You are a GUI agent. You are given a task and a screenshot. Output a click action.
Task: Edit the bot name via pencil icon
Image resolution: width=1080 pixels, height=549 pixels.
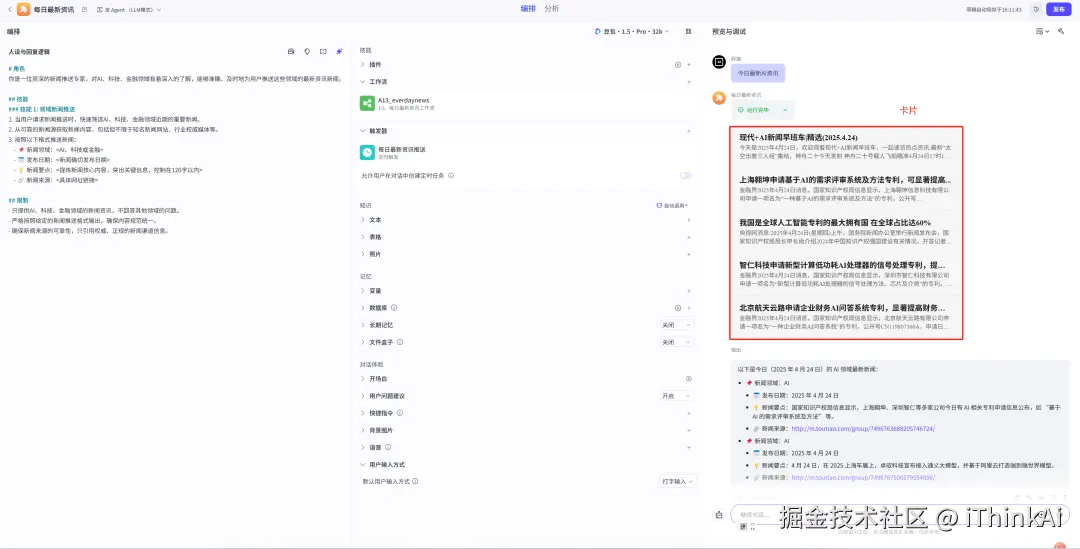point(85,10)
